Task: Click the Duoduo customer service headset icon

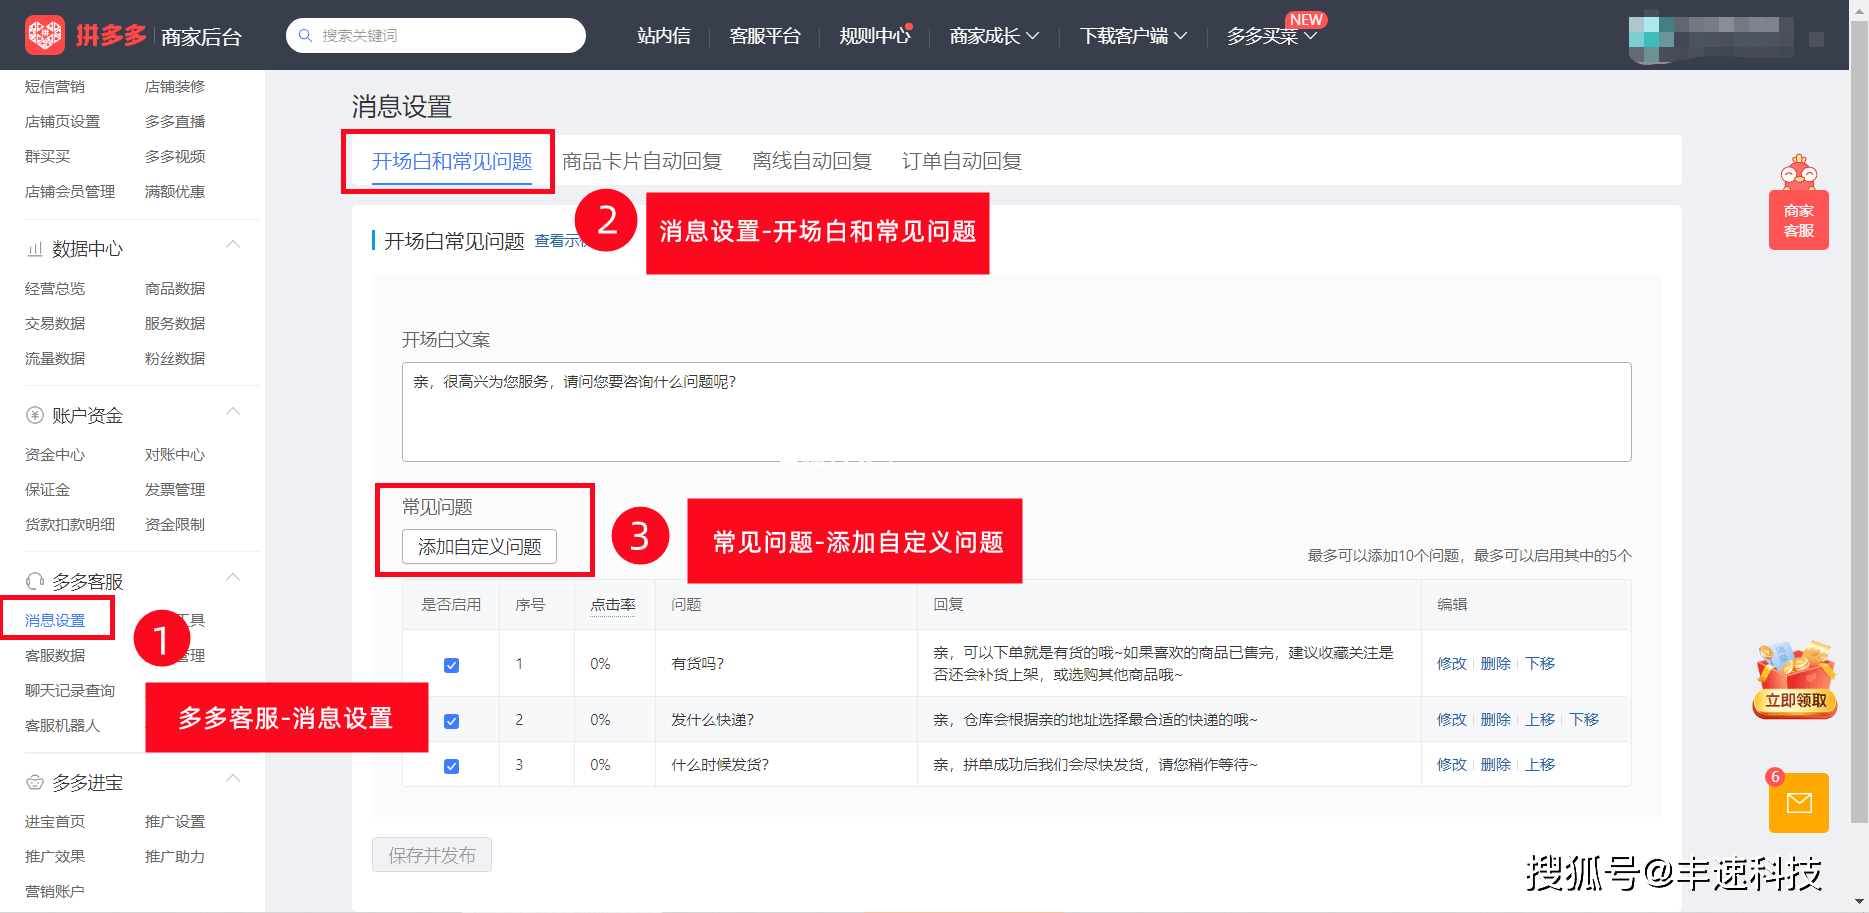Action: click(x=35, y=582)
